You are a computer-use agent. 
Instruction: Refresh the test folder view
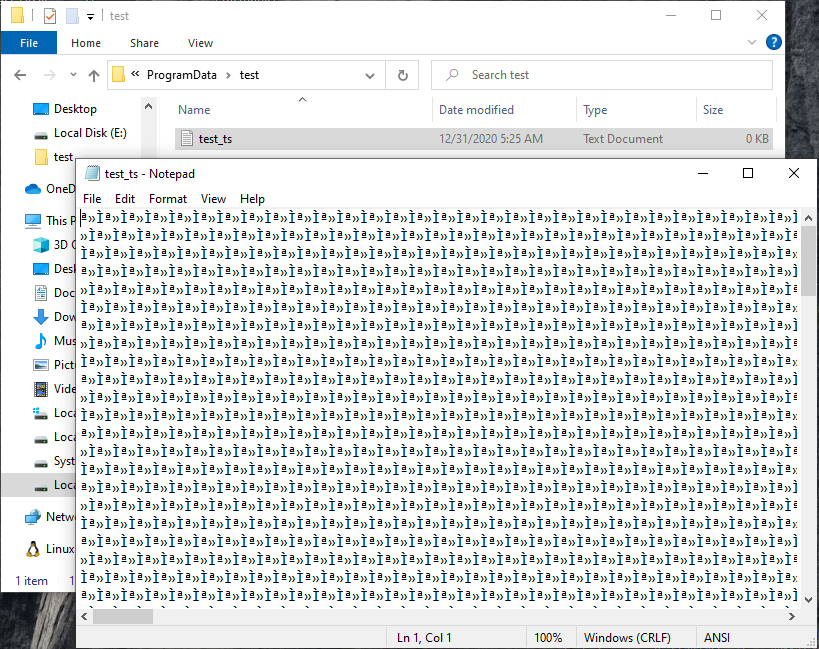pos(403,75)
